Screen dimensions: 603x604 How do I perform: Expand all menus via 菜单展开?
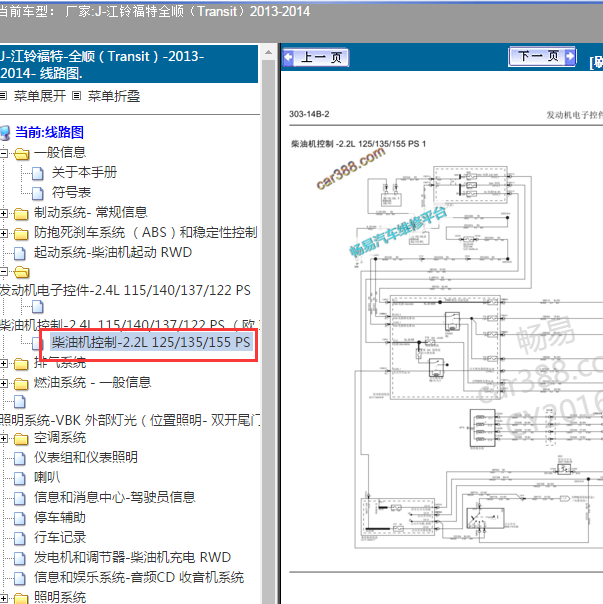click(x=40, y=96)
